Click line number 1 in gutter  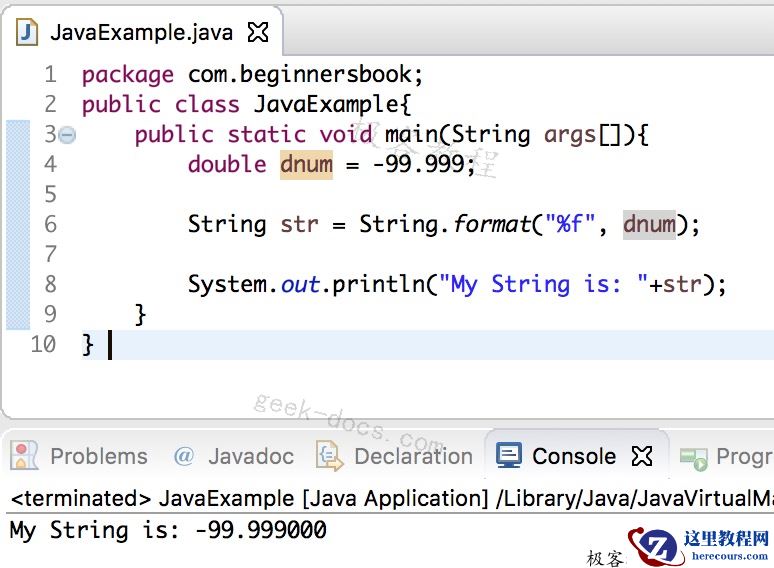coord(50,75)
